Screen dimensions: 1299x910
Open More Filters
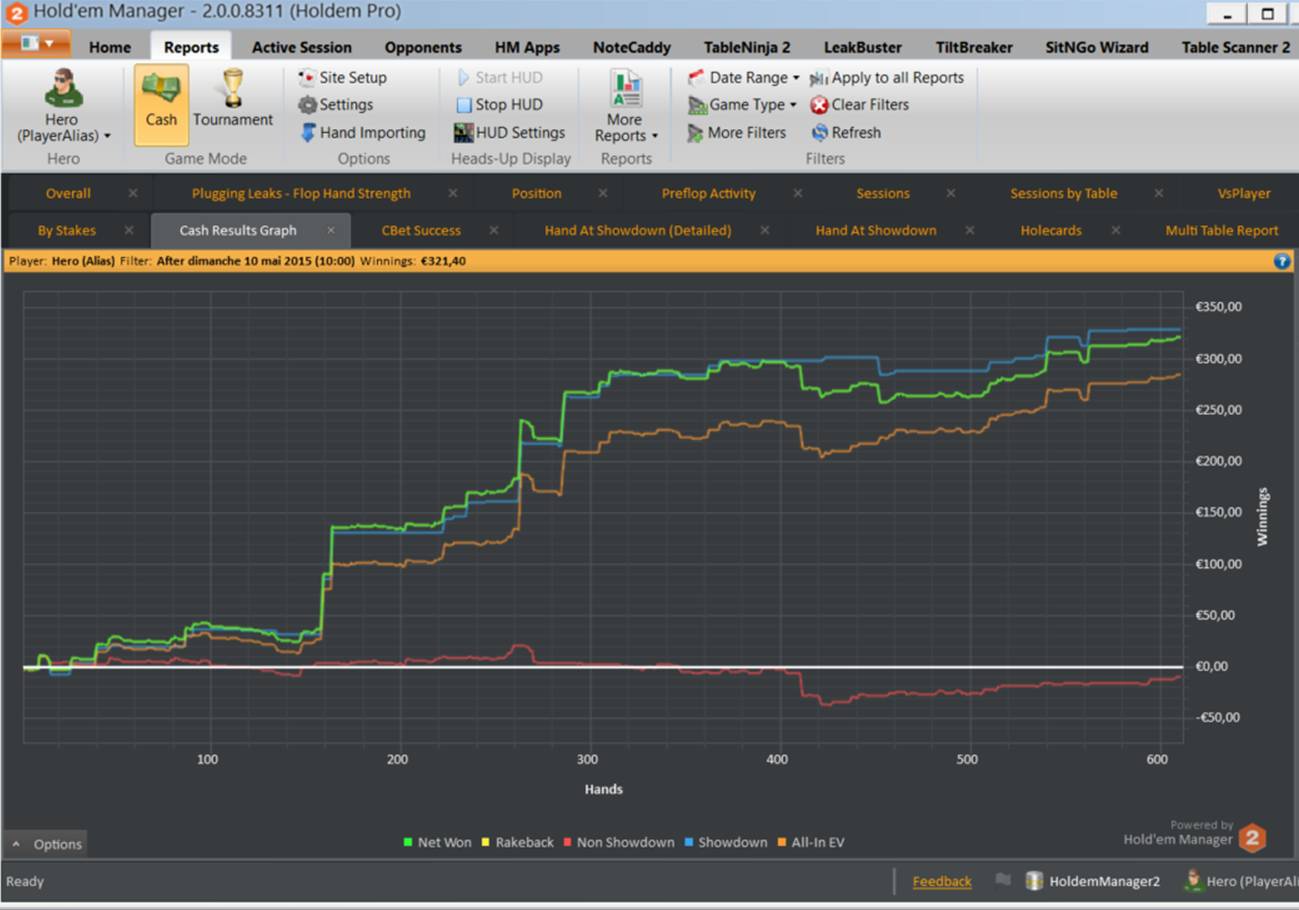tap(737, 132)
